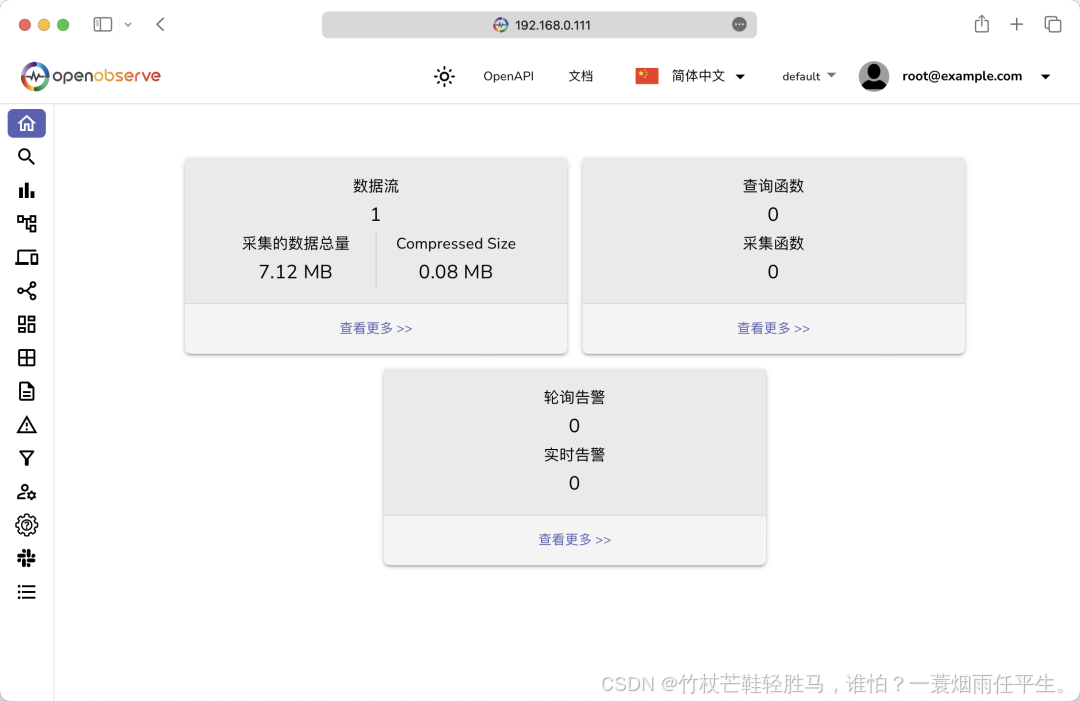The image size is (1080, 701).
Task: Toggle dark mode with the sun icon
Action: [444, 76]
